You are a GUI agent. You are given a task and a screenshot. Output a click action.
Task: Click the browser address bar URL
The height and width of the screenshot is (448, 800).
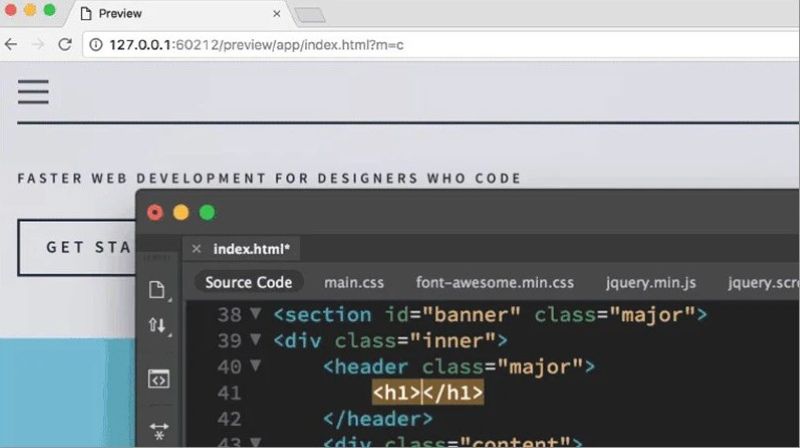pyautogui.click(x=256, y=45)
